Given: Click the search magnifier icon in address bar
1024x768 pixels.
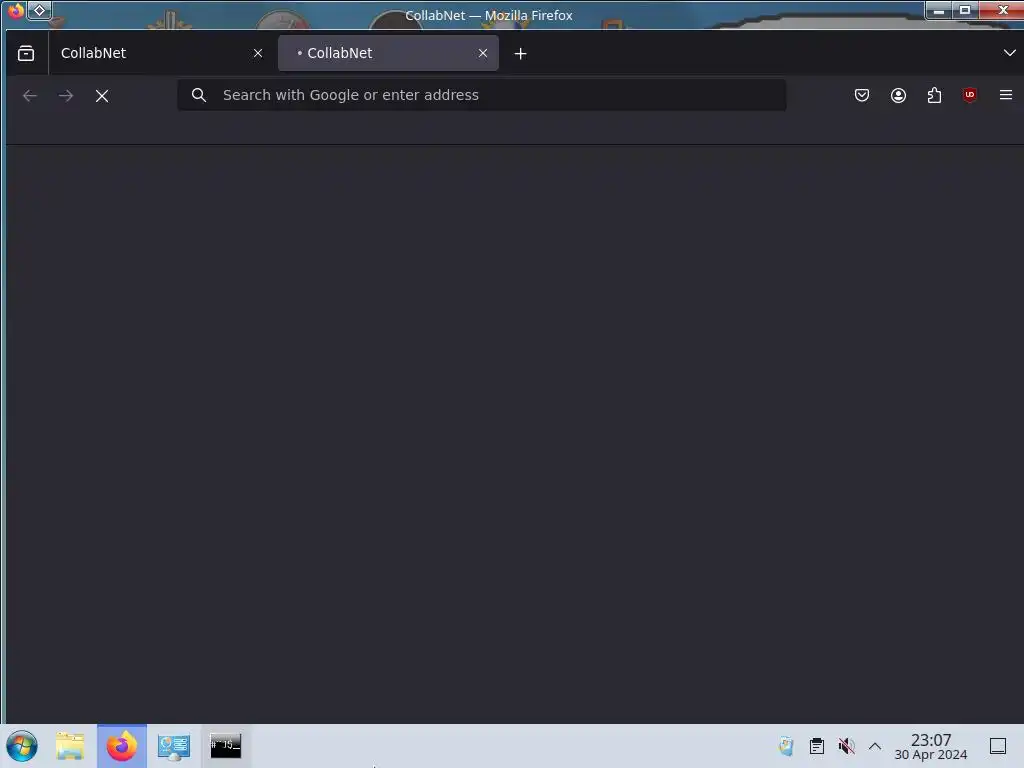Looking at the screenshot, I should click(x=199, y=95).
